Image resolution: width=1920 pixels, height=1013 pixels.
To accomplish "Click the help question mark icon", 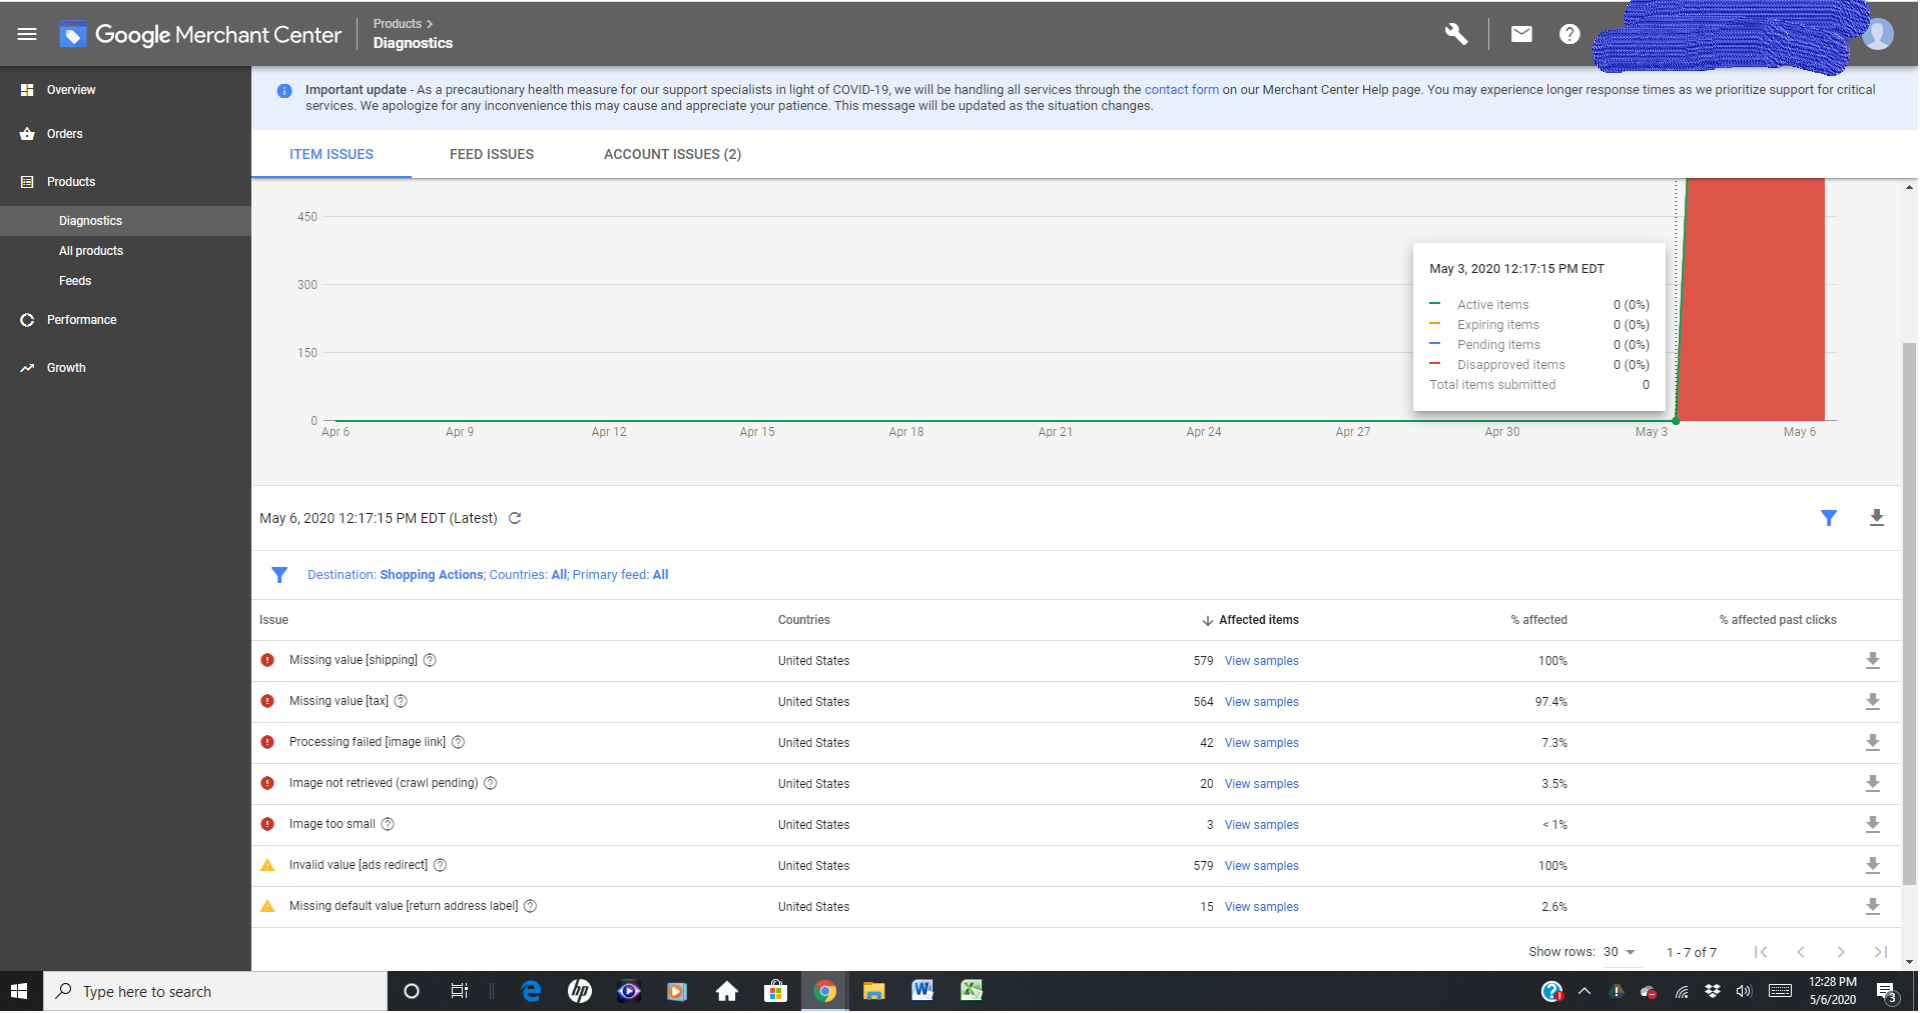I will tap(1569, 34).
